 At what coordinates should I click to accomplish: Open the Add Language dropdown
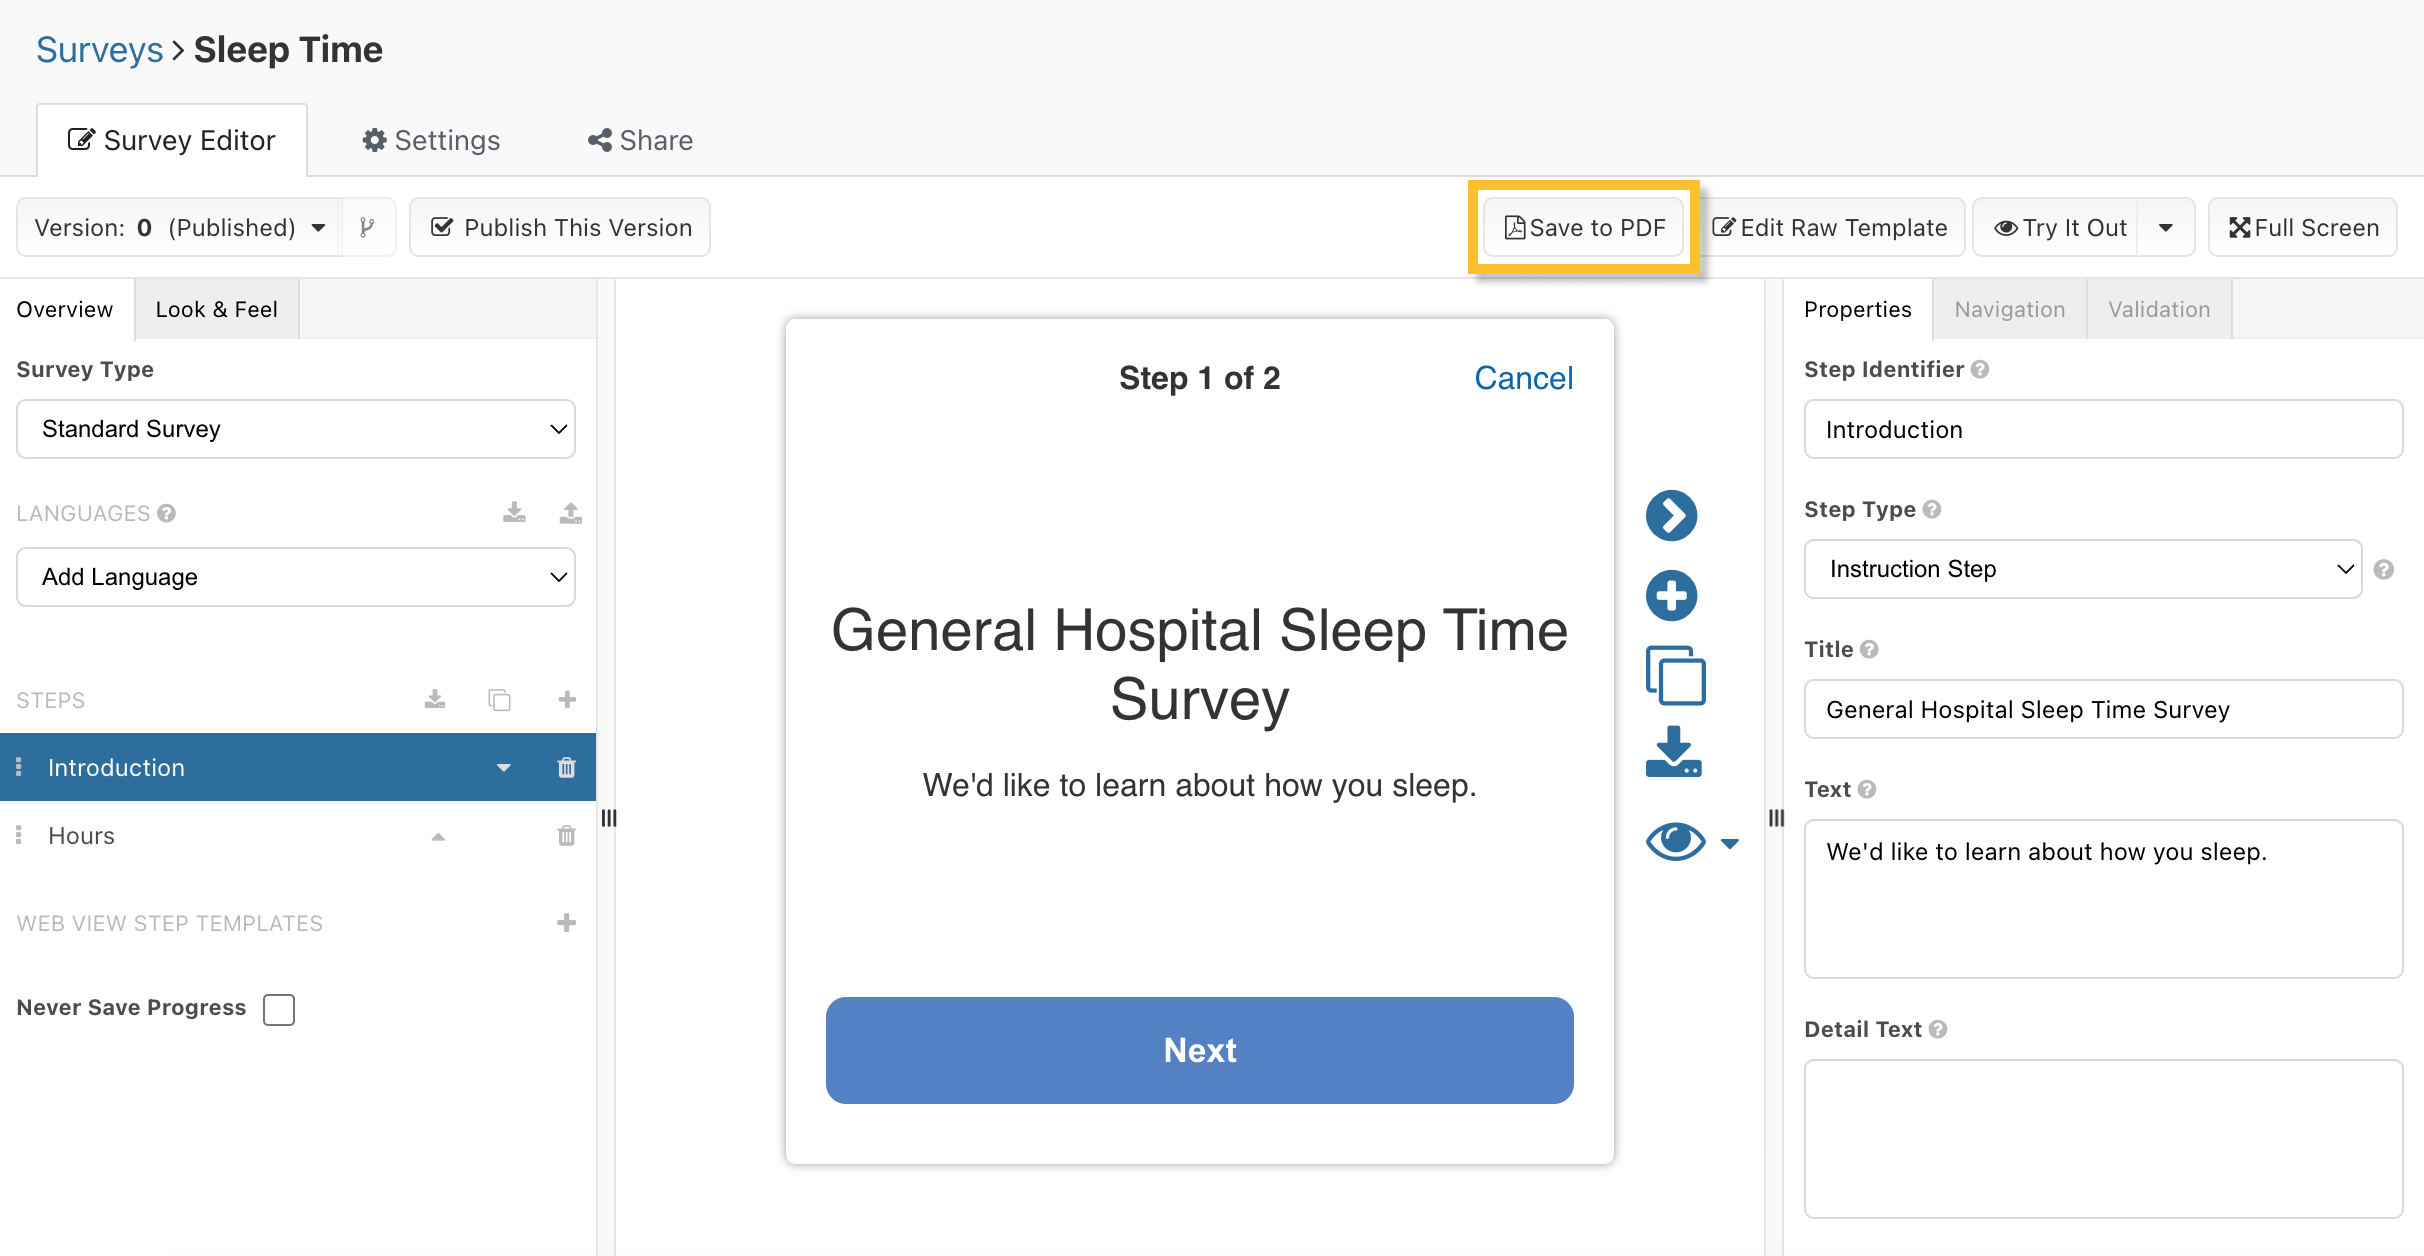(296, 577)
